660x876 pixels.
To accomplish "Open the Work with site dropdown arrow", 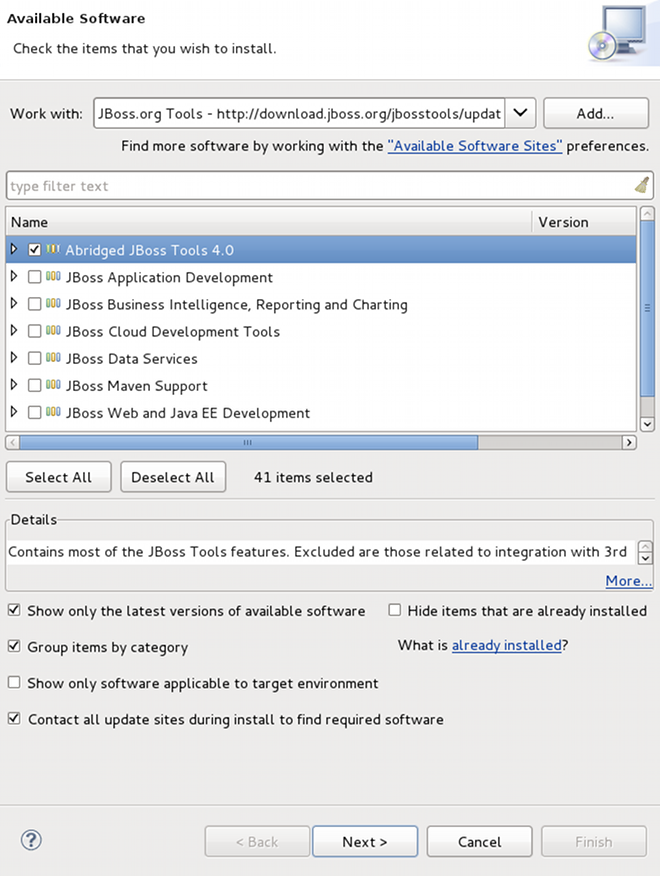I will click(520, 113).
